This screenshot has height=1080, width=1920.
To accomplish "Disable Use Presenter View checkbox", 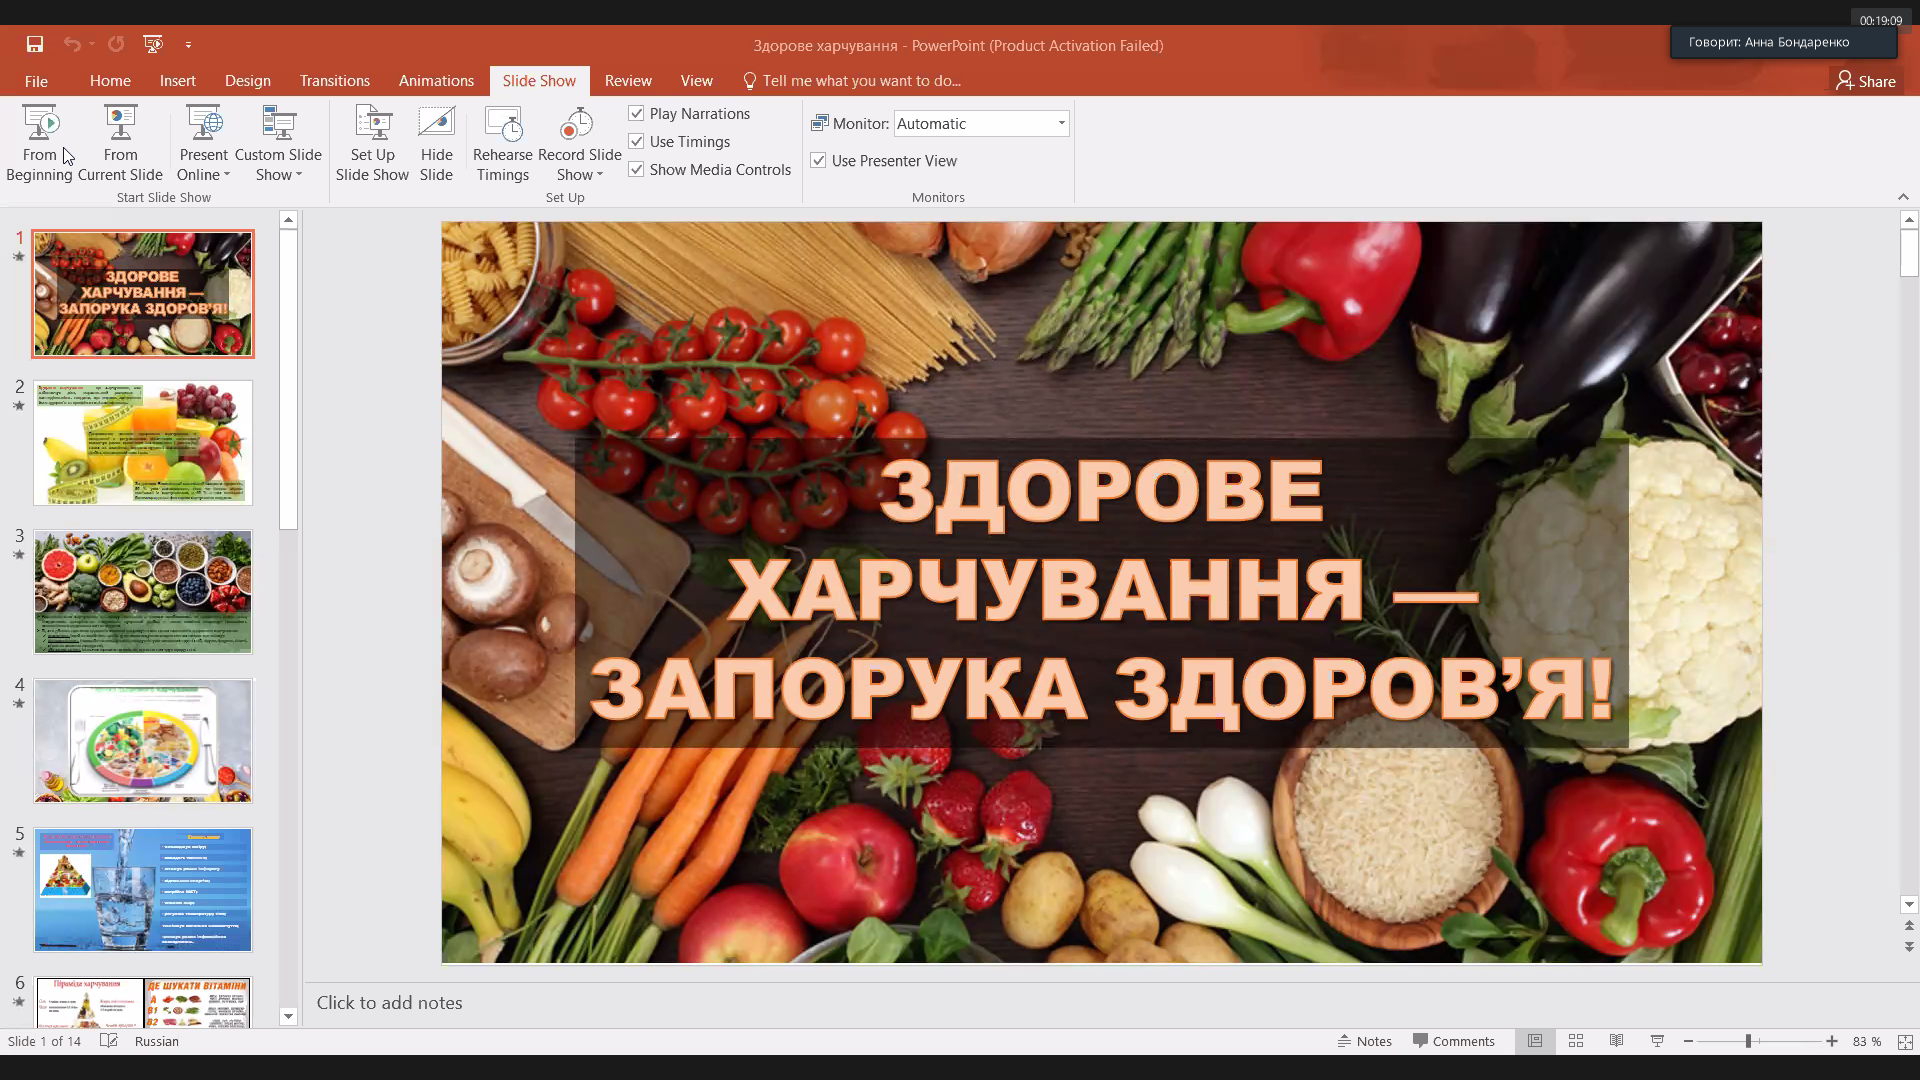I will coord(819,160).
